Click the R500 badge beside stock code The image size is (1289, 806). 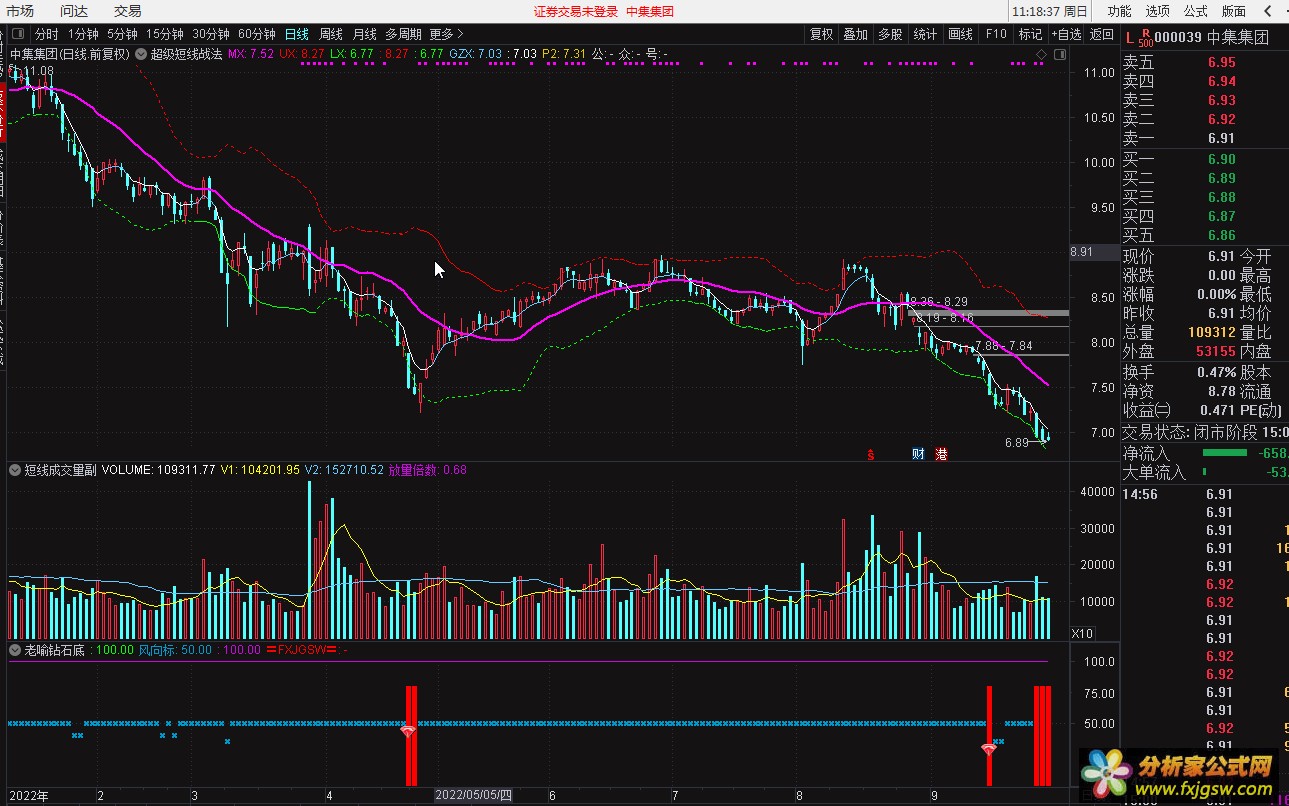(1145, 38)
